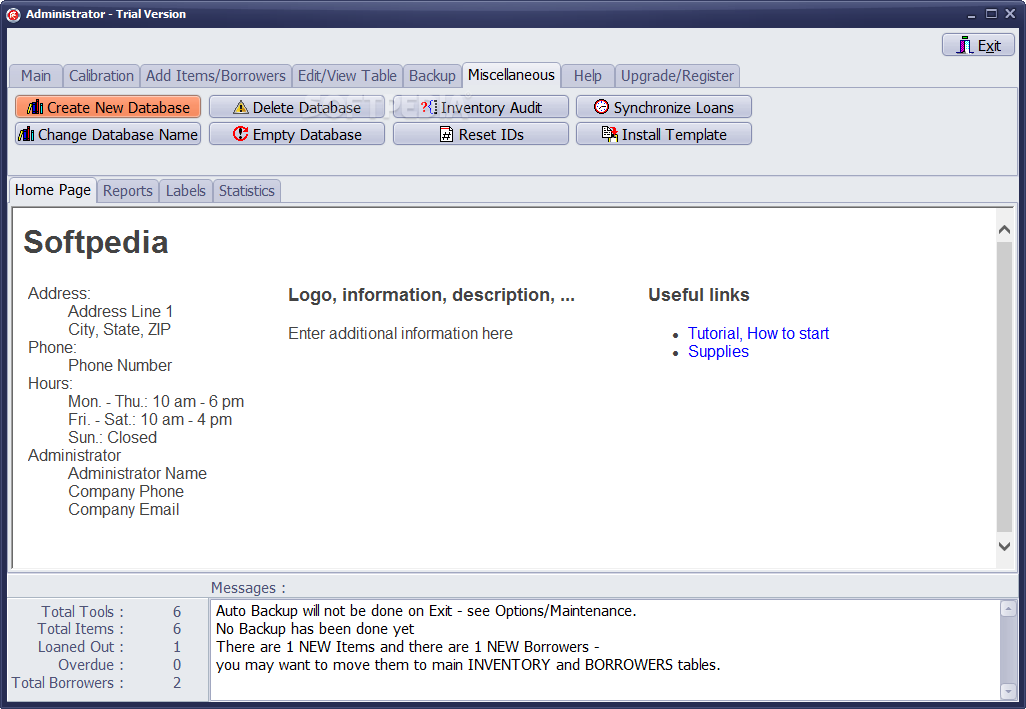Click the 'Total Borrowers :' label
Screen dimensions: 1026x709
(68, 683)
